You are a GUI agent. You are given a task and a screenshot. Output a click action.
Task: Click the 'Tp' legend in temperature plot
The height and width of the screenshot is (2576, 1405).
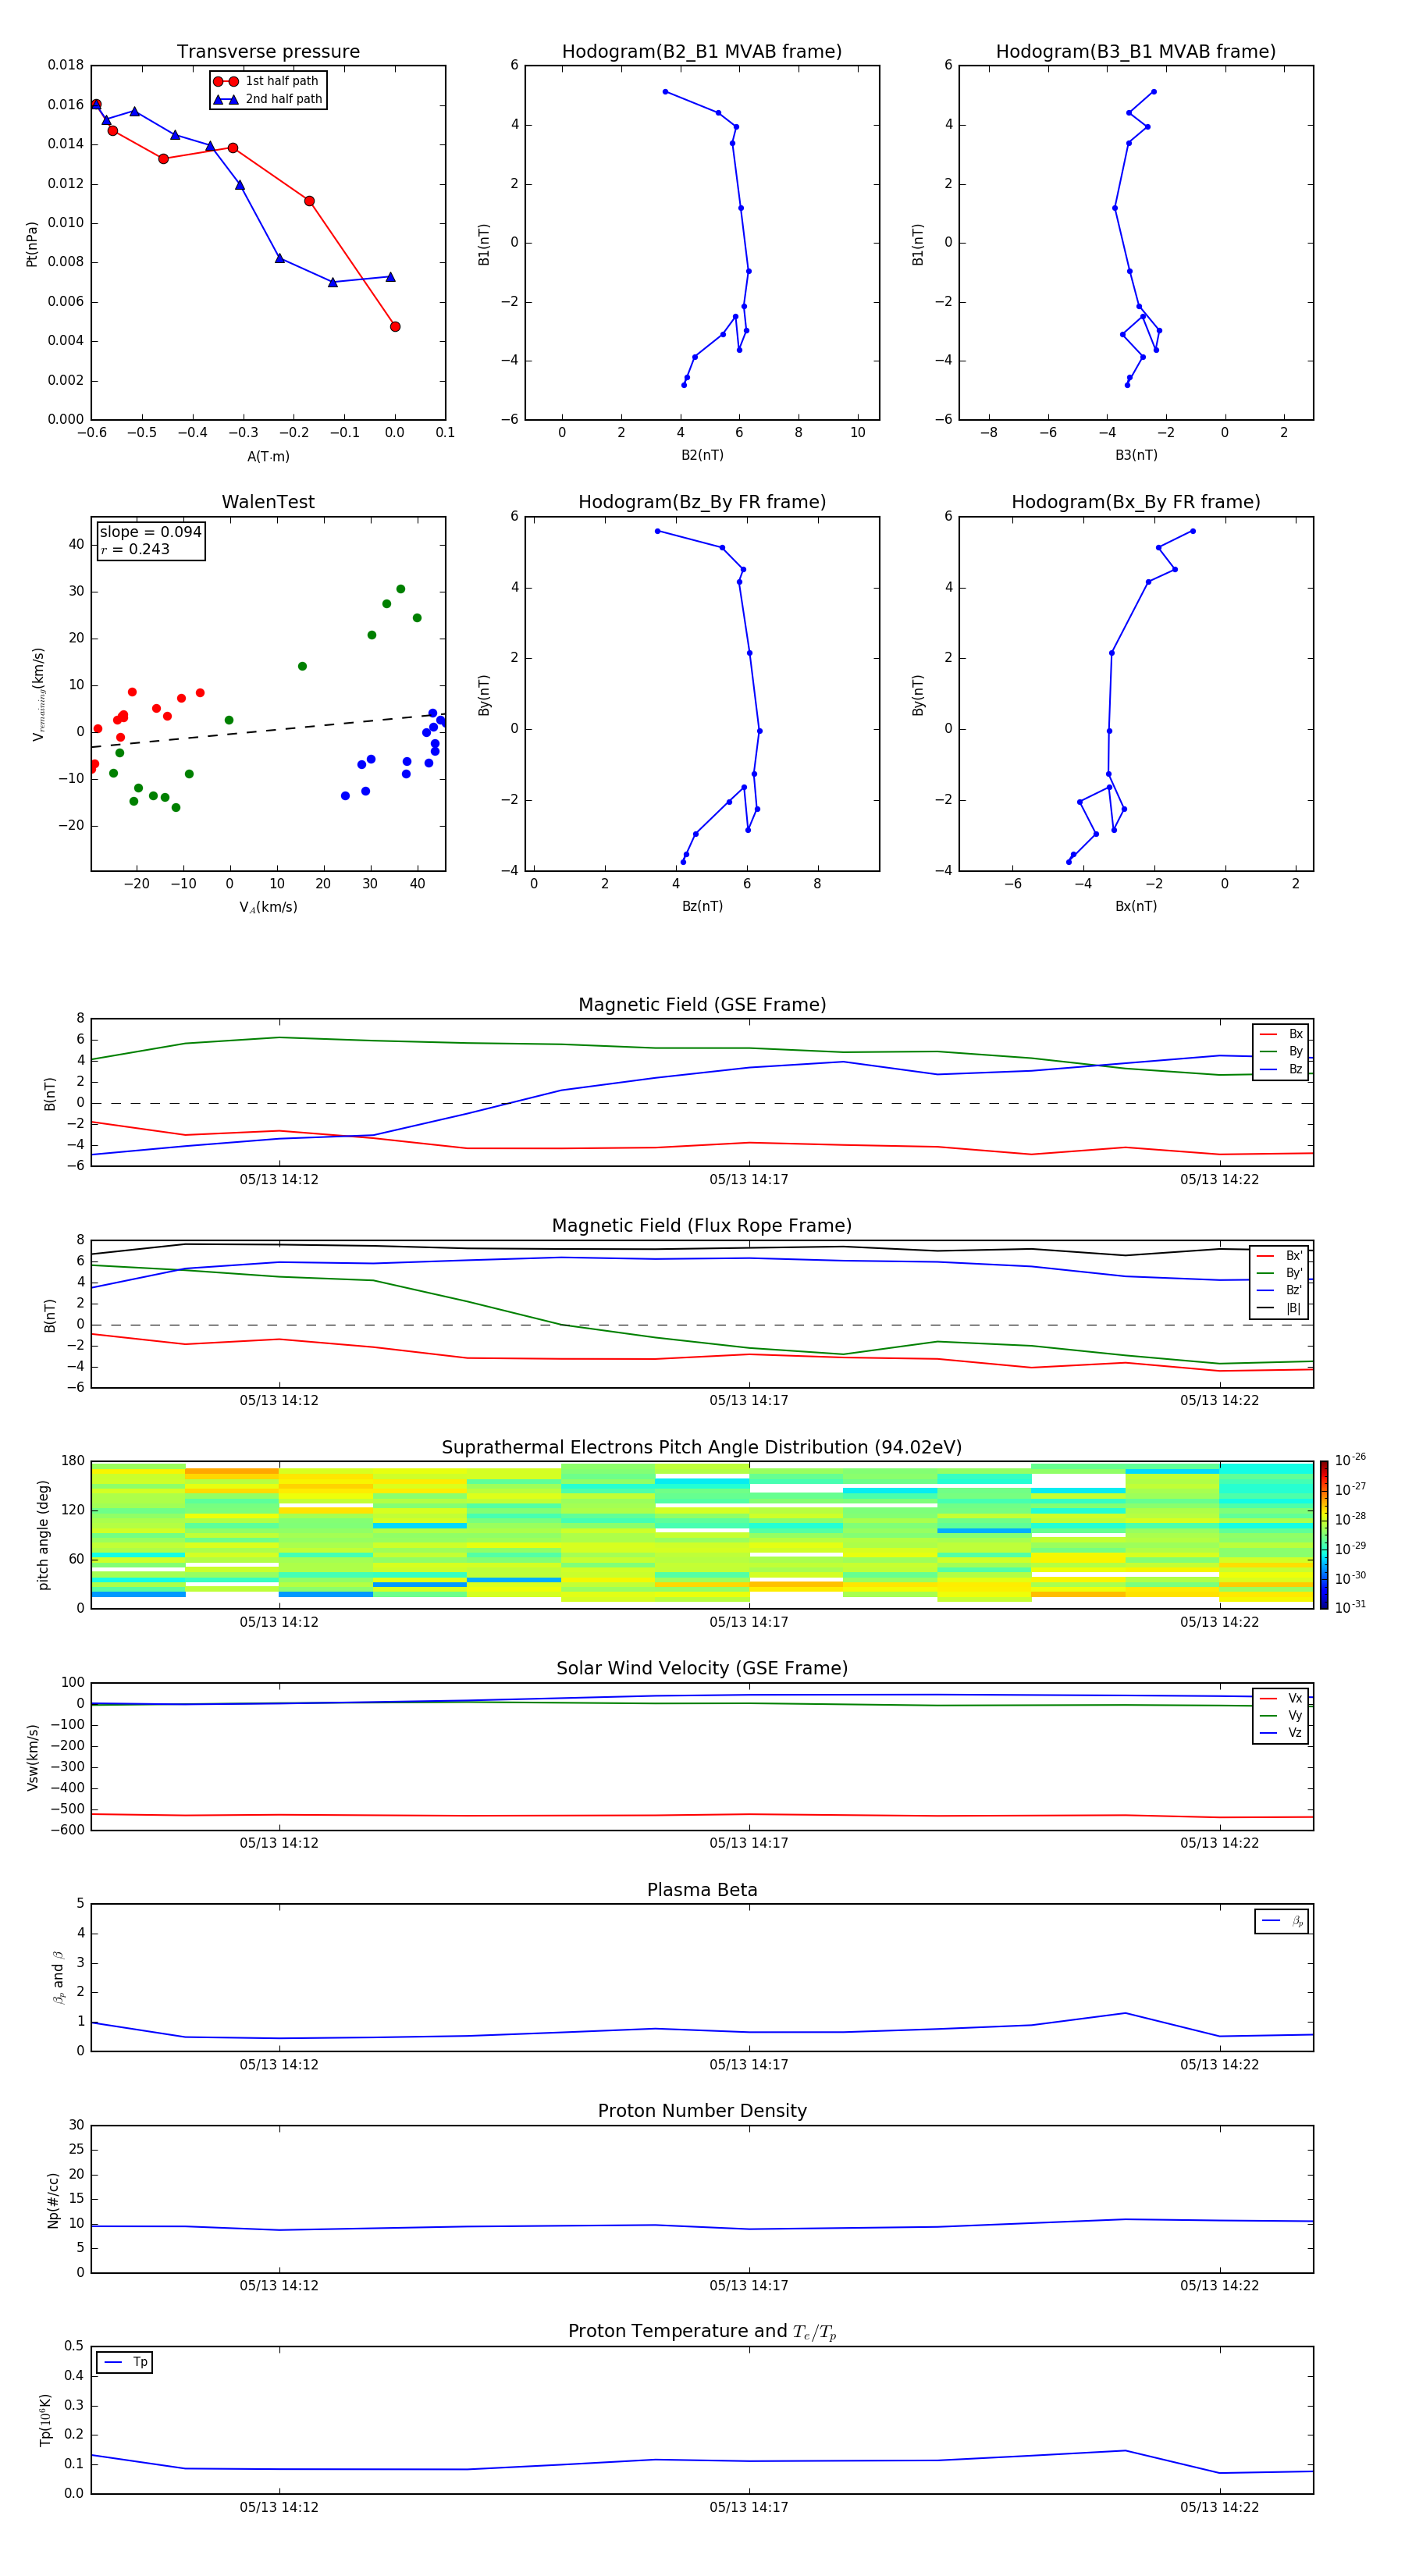coord(125,2362)
